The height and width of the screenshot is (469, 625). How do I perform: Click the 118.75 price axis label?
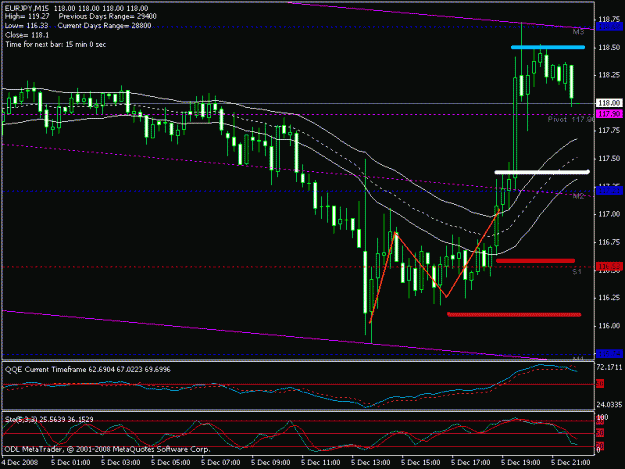point(609,19)
